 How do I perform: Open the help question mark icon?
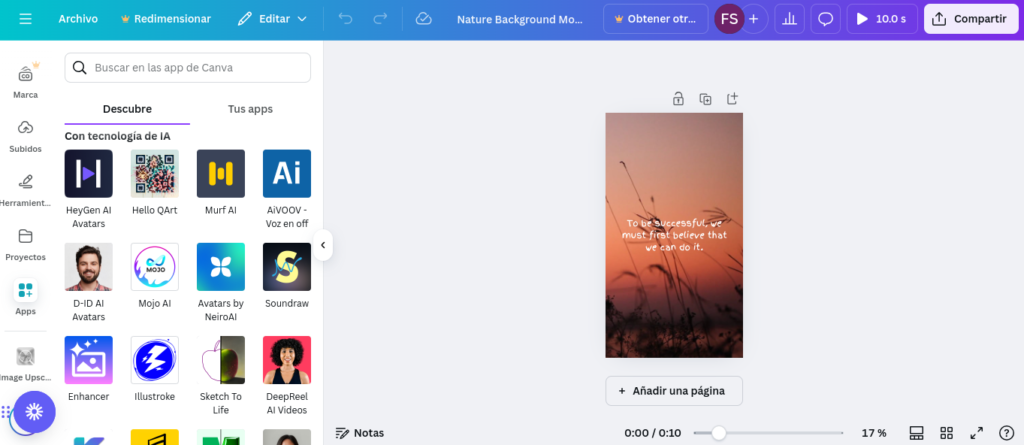click(x=1006, y=433)
